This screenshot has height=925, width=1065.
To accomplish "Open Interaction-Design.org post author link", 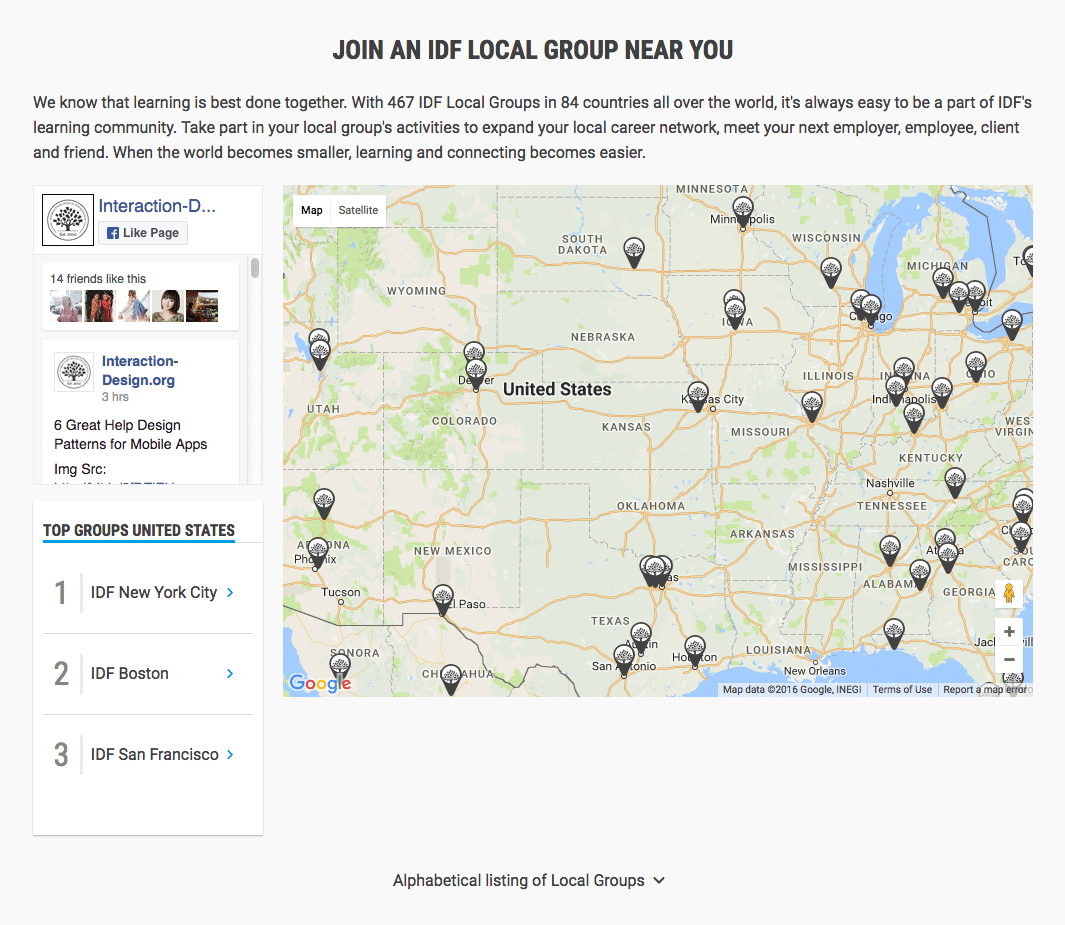I will 140,371.
